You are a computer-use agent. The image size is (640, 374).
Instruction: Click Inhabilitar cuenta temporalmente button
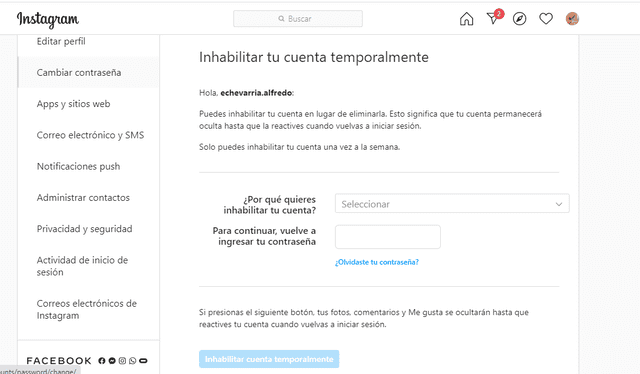(x=269, y=359)
